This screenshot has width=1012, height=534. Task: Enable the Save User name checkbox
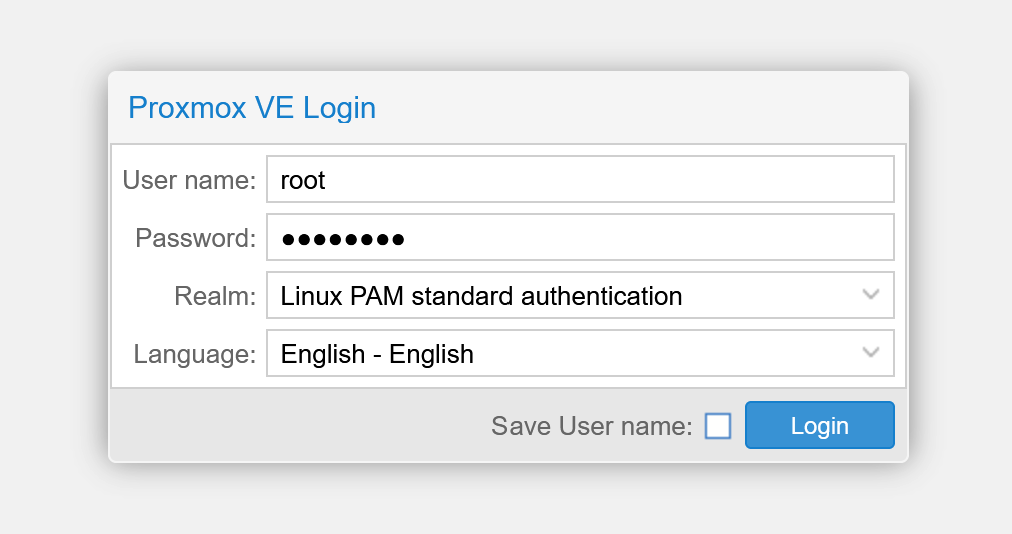click(x=718, y=426)
